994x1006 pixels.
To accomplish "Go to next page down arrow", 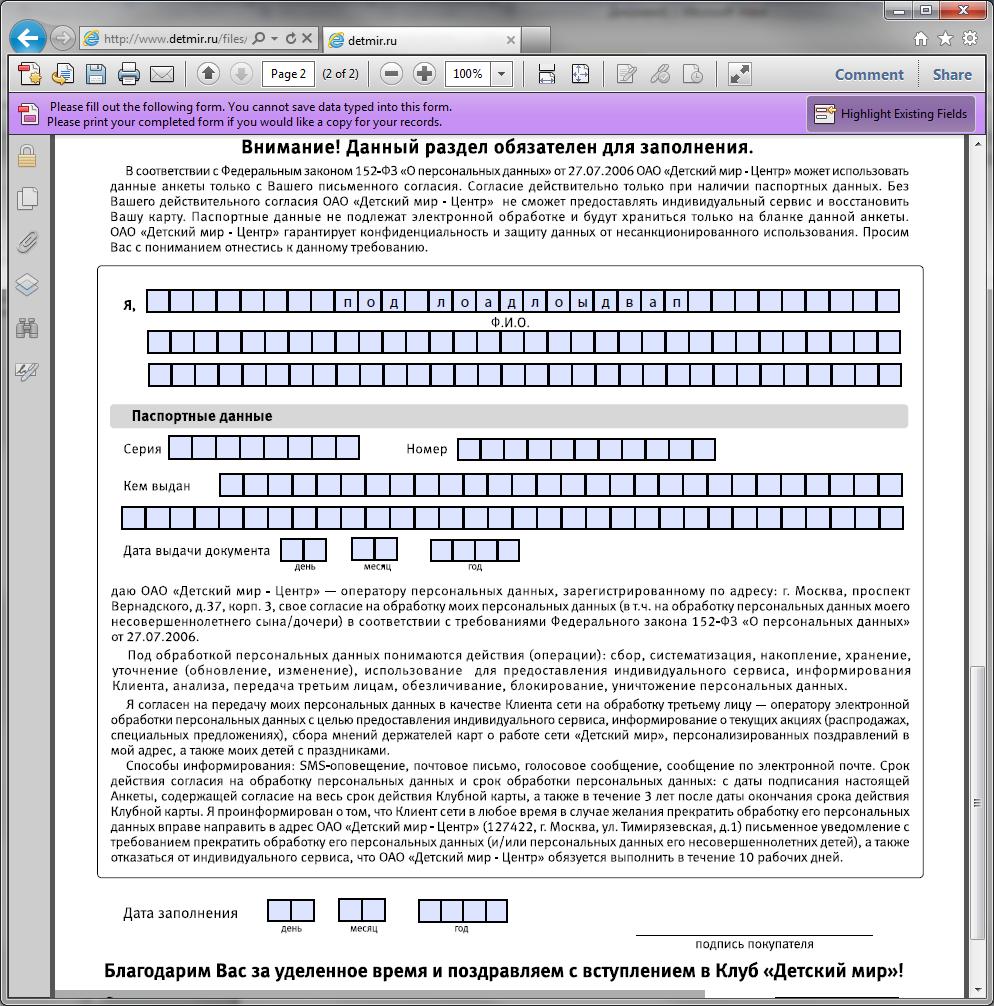I will [241, 74].
